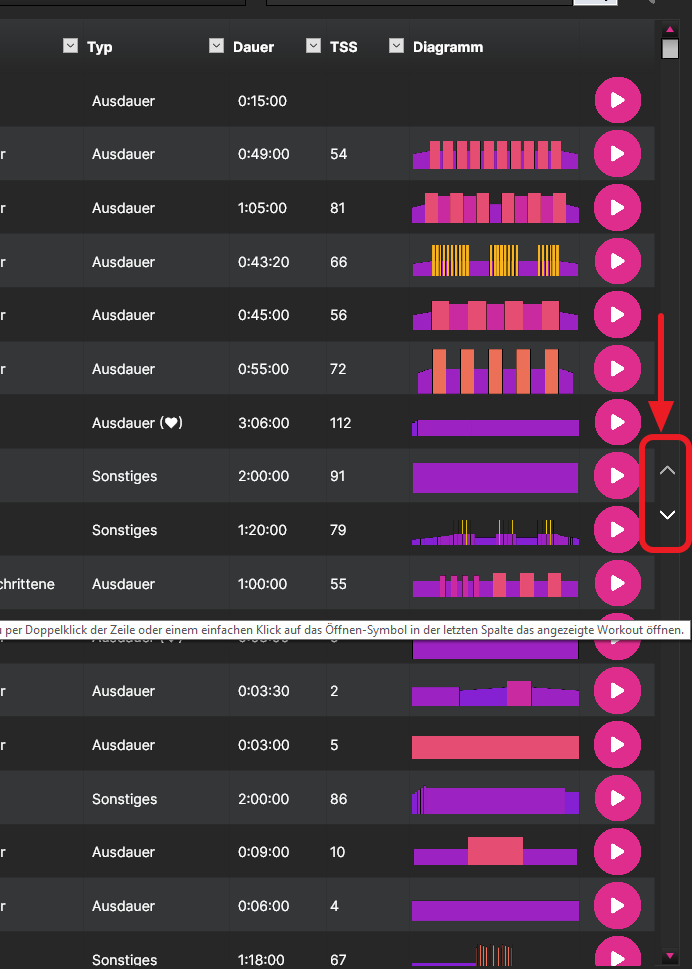Select the "0:09:00" duration cell

tap(263, 852)
